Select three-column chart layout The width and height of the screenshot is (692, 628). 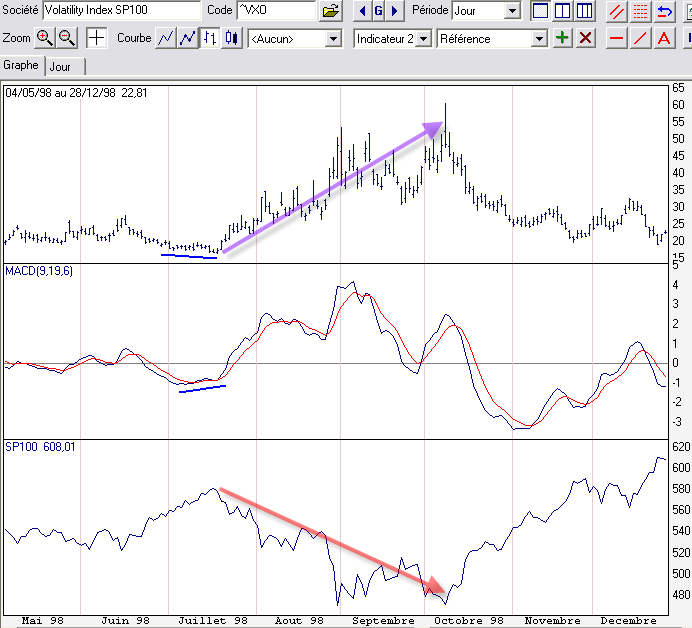point(584,10)
